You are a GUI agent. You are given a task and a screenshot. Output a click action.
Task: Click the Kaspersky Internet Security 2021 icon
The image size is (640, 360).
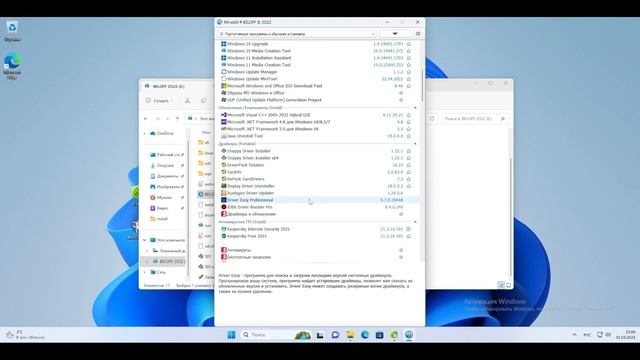tap(224, 229)
